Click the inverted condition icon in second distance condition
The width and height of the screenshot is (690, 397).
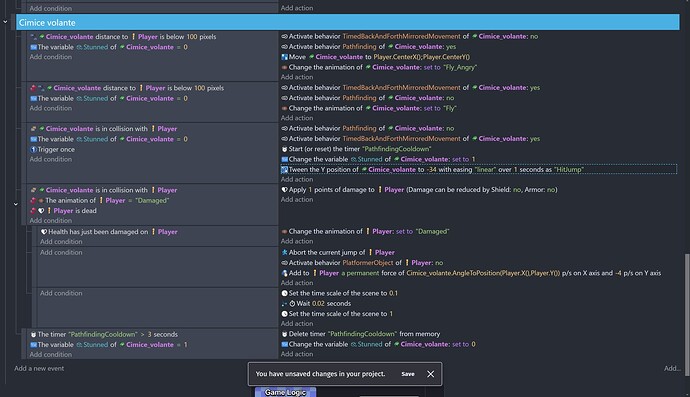33,88
